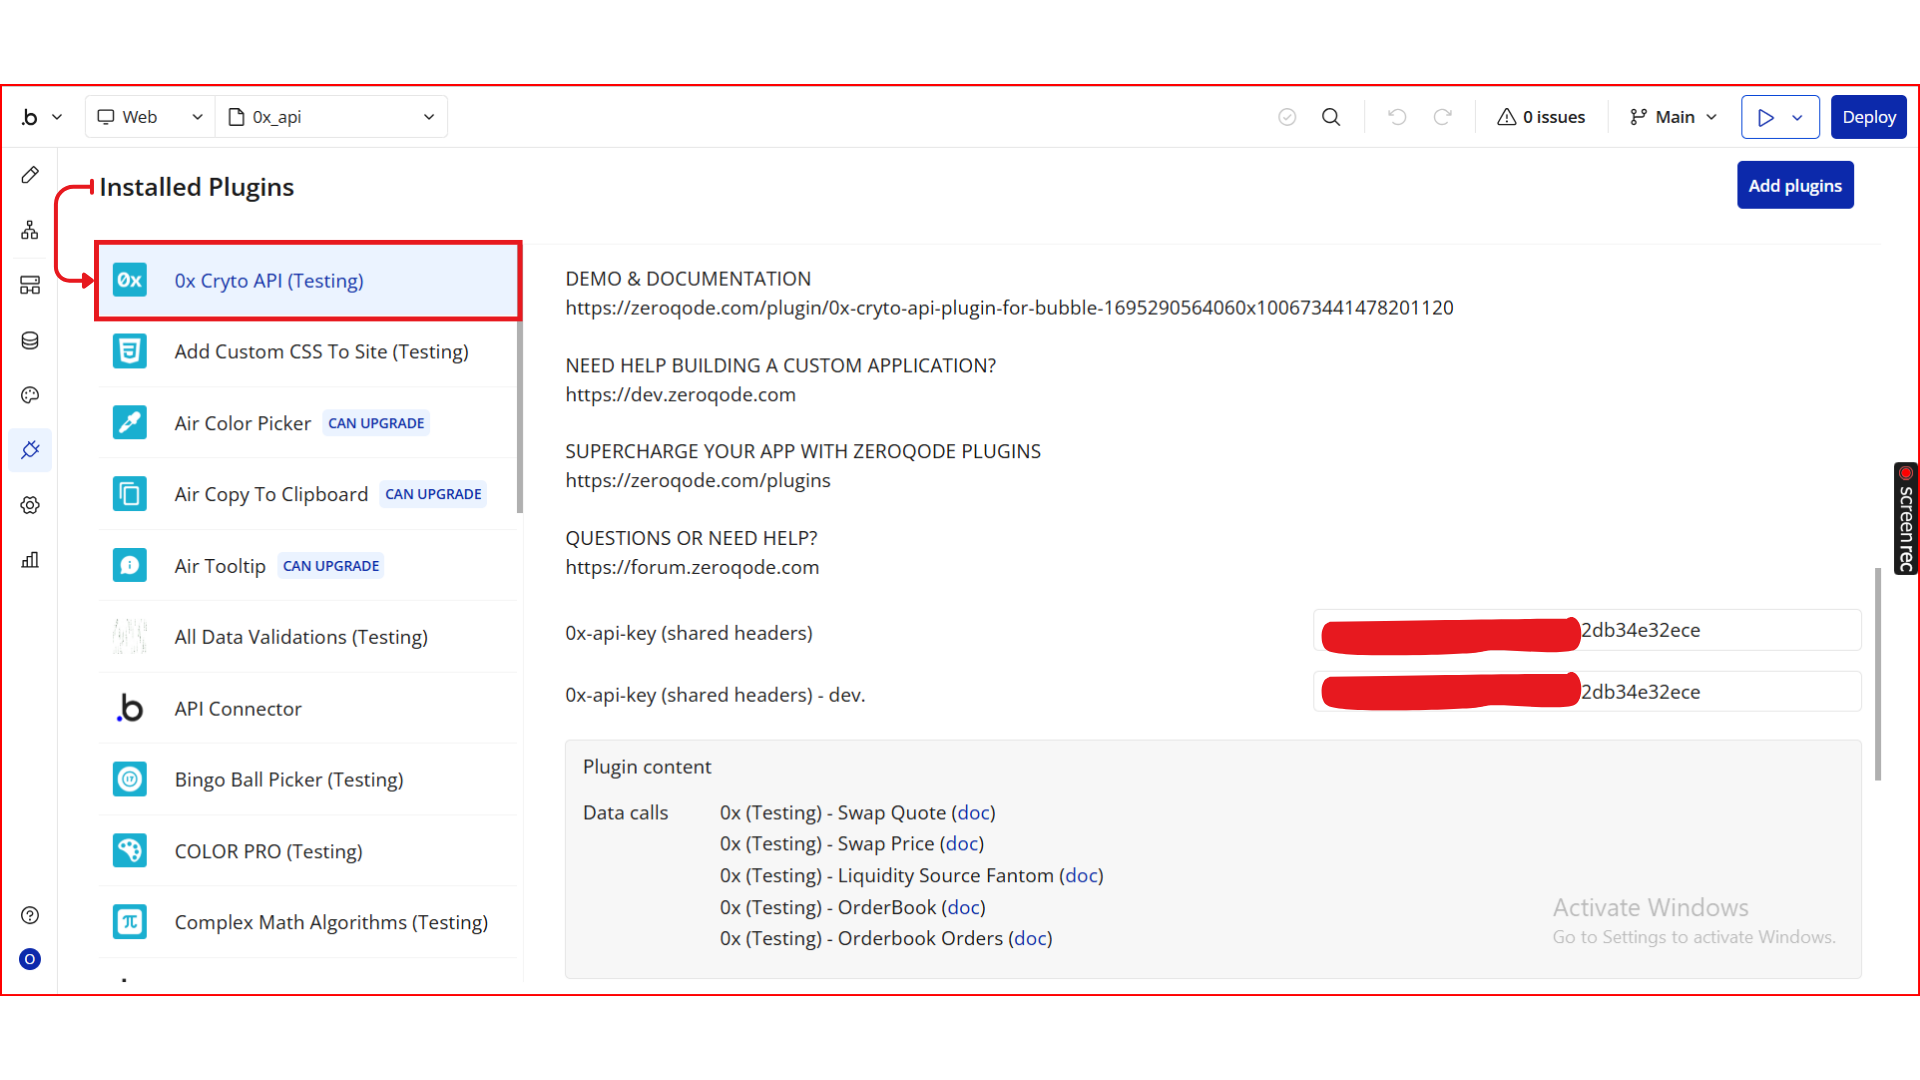The image size is (1920, 1080).
Task: Click the 0 issues indicator
Action: (1541, 117)
